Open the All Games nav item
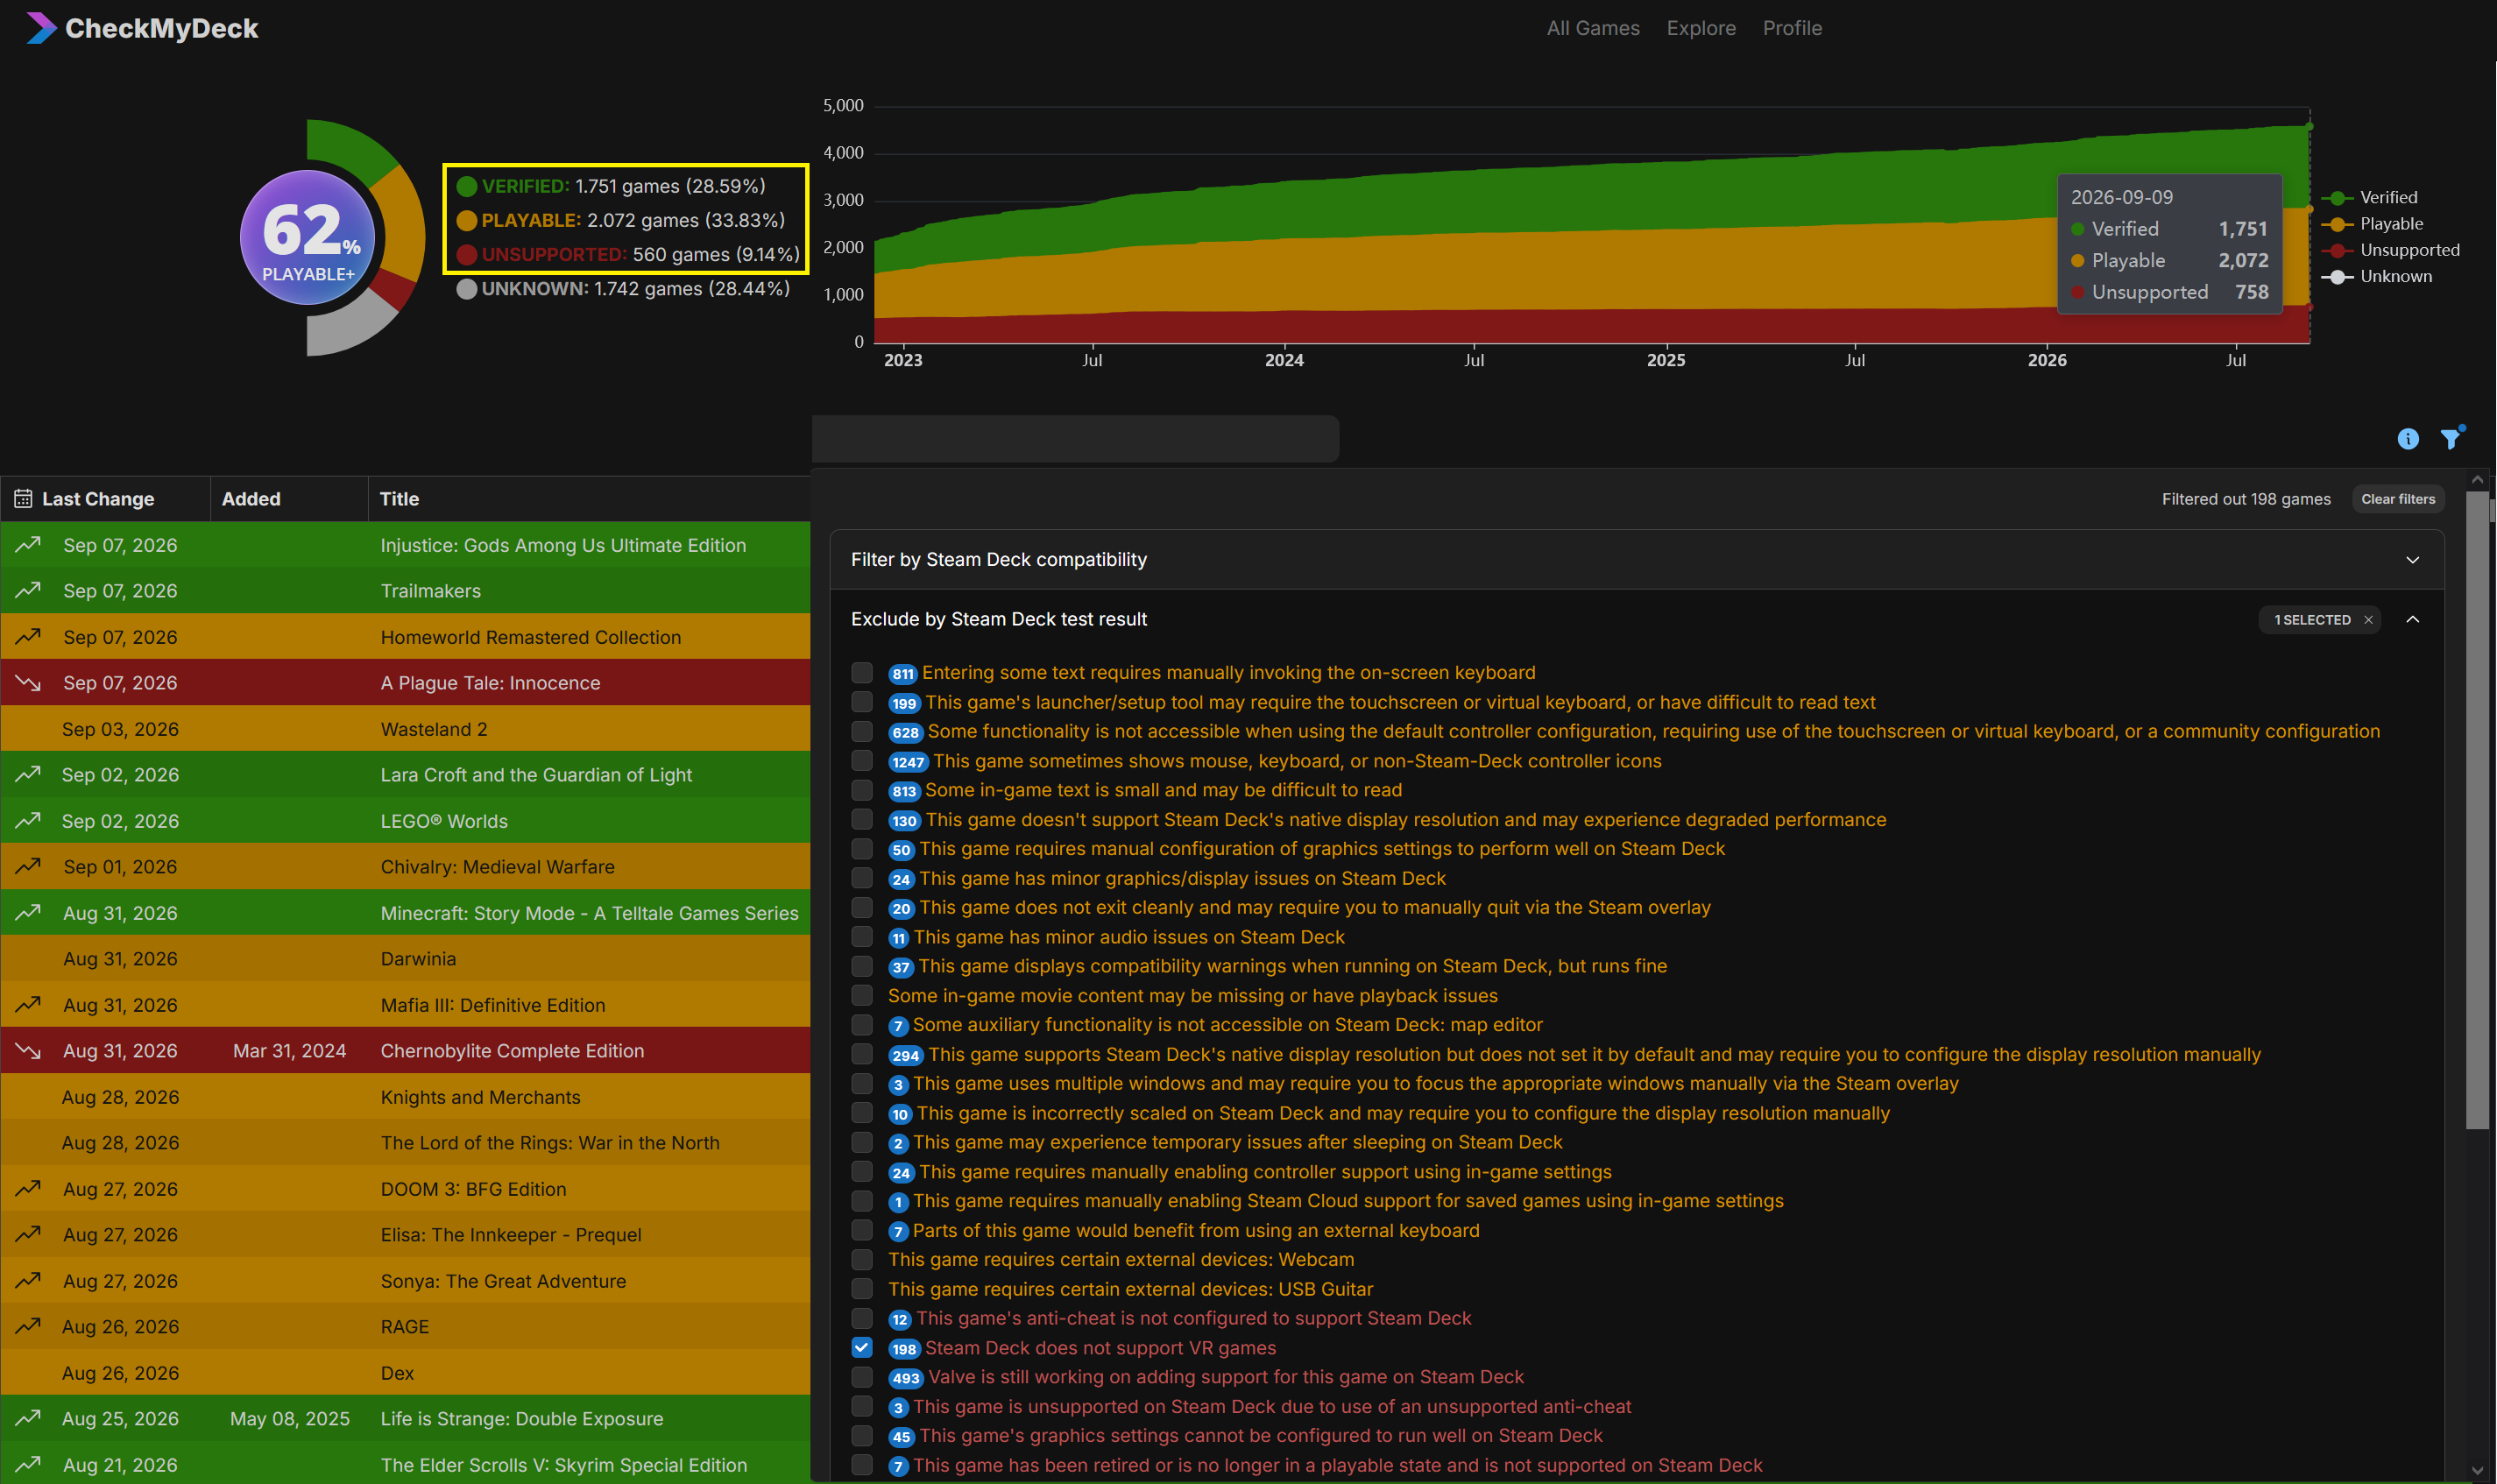 [x=1592, y=28]
